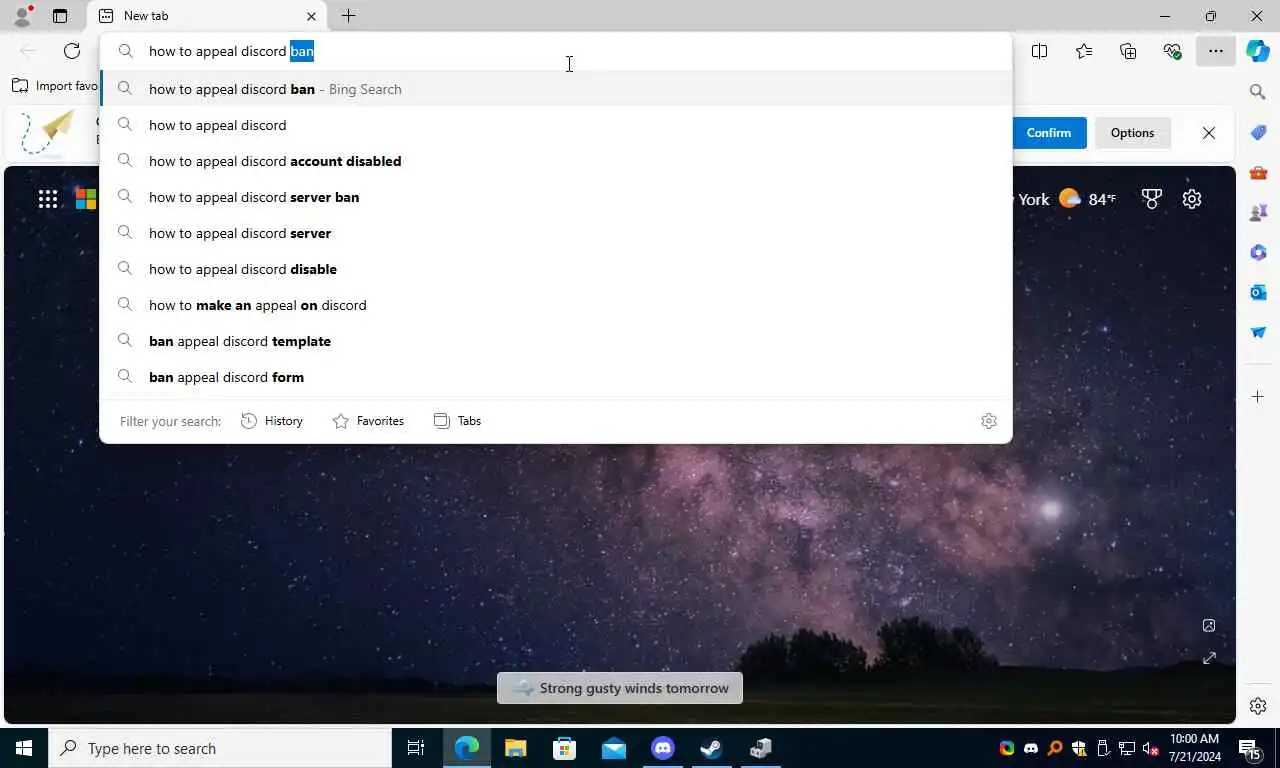Select suggestion 'how to appeal discord server'
The width and height of the screenshot is (1280, 768).
coord(556,233)
